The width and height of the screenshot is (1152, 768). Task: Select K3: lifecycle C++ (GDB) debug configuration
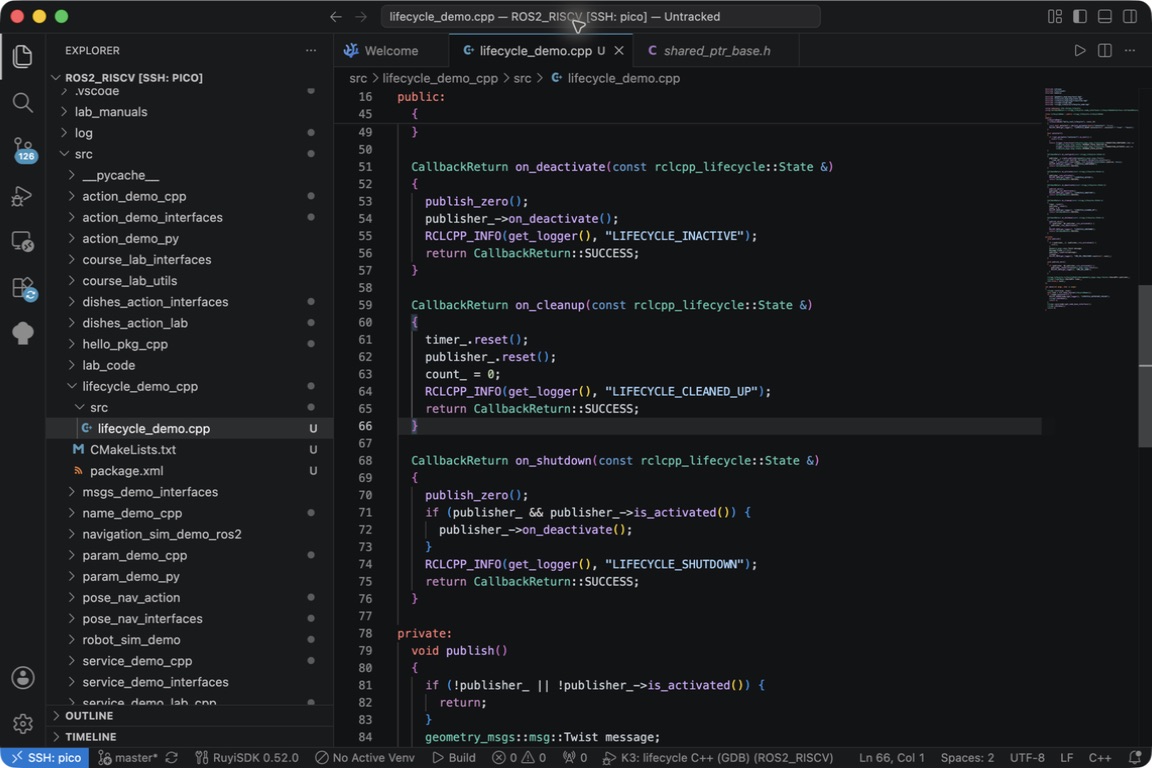[x=718, y=758]
